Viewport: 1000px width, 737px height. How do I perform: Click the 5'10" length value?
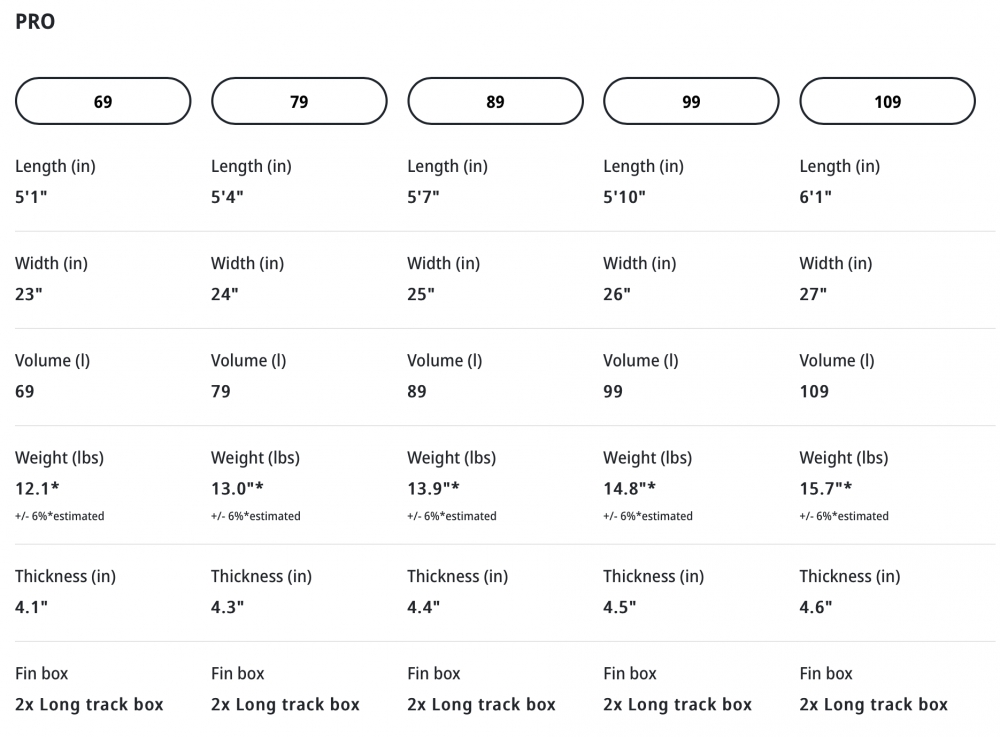pos(624,197)
